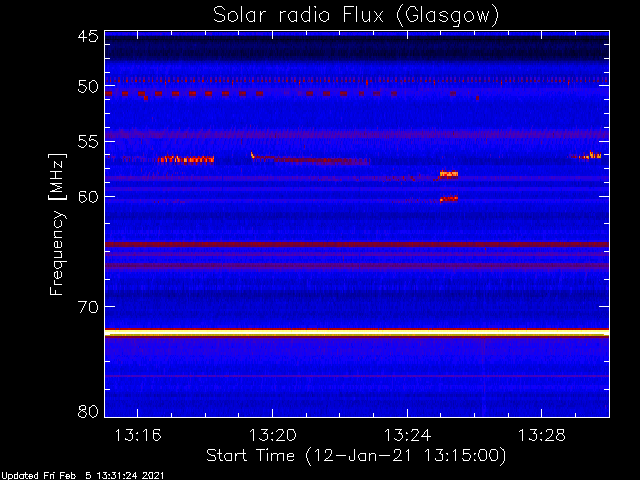Click the bright burst near 58 MHz at 13:25
This screenshot has width=640, height=480.
pos(449,174)
